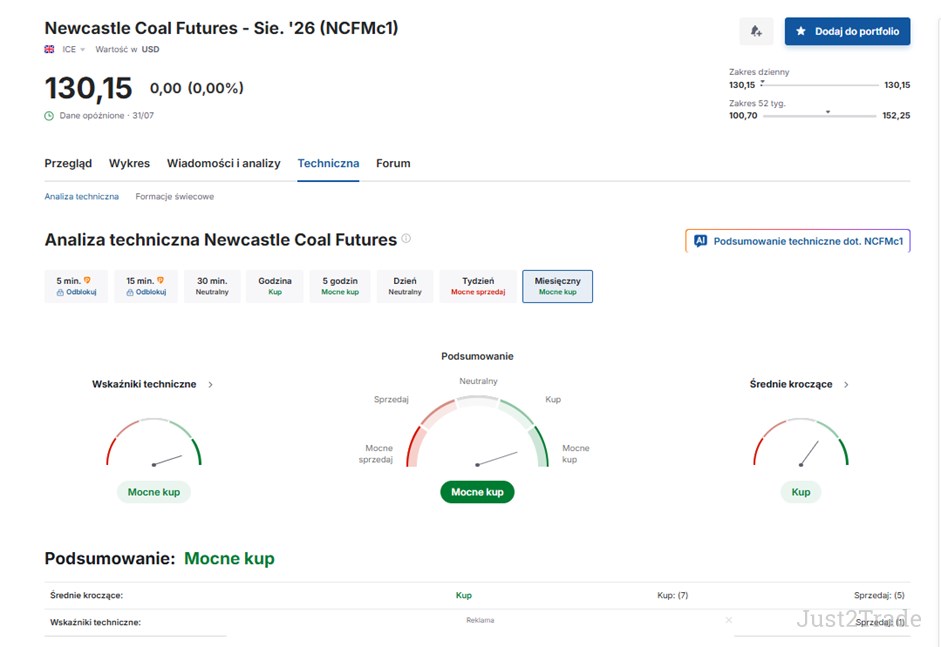
Task: Select the Techniczna tab
Action: click(328, 163)
